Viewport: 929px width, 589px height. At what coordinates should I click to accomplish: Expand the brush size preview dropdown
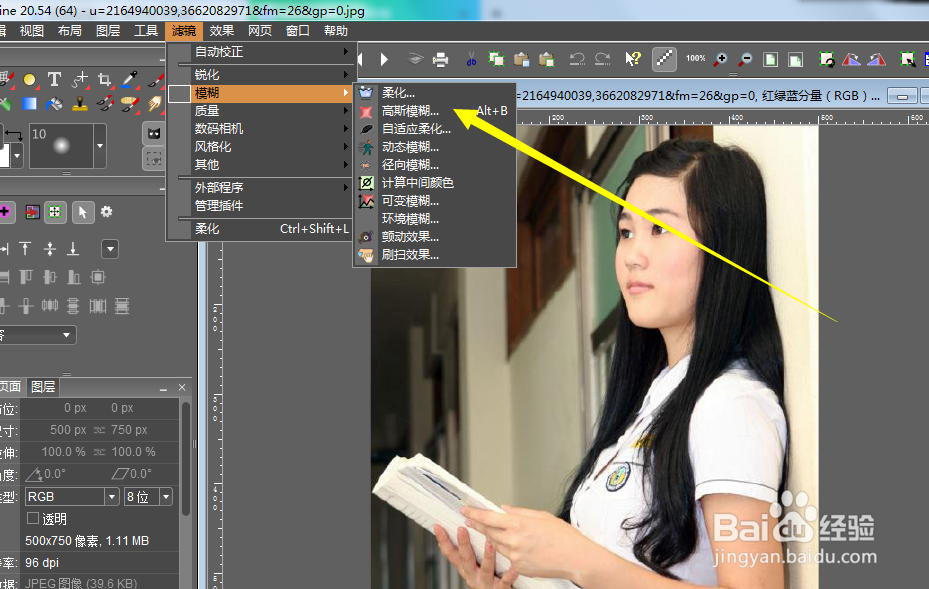pyautogui.click(x=100, y=145)
